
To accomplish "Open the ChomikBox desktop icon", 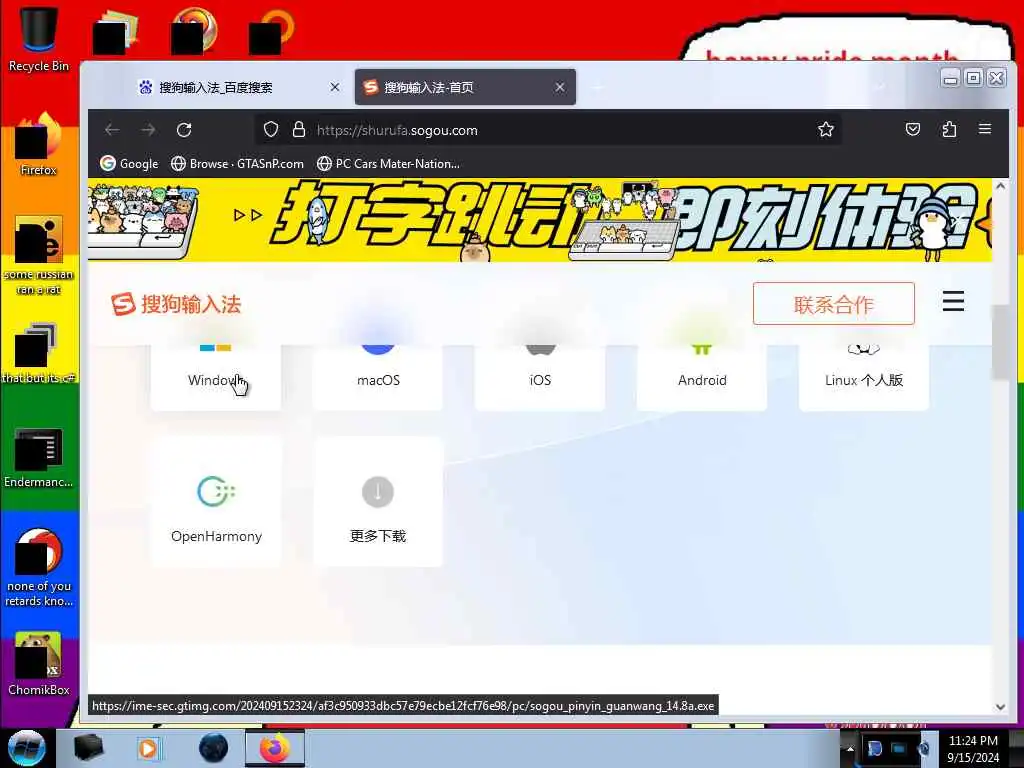I will pyautogui.click(x=39, y=664).
